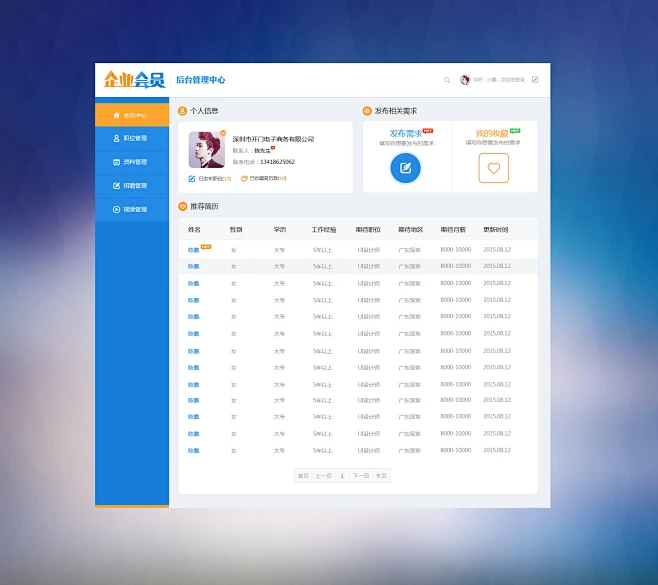Click the 发布需求 title link
This screenshot has height=585, width=658.
(405, 134)
